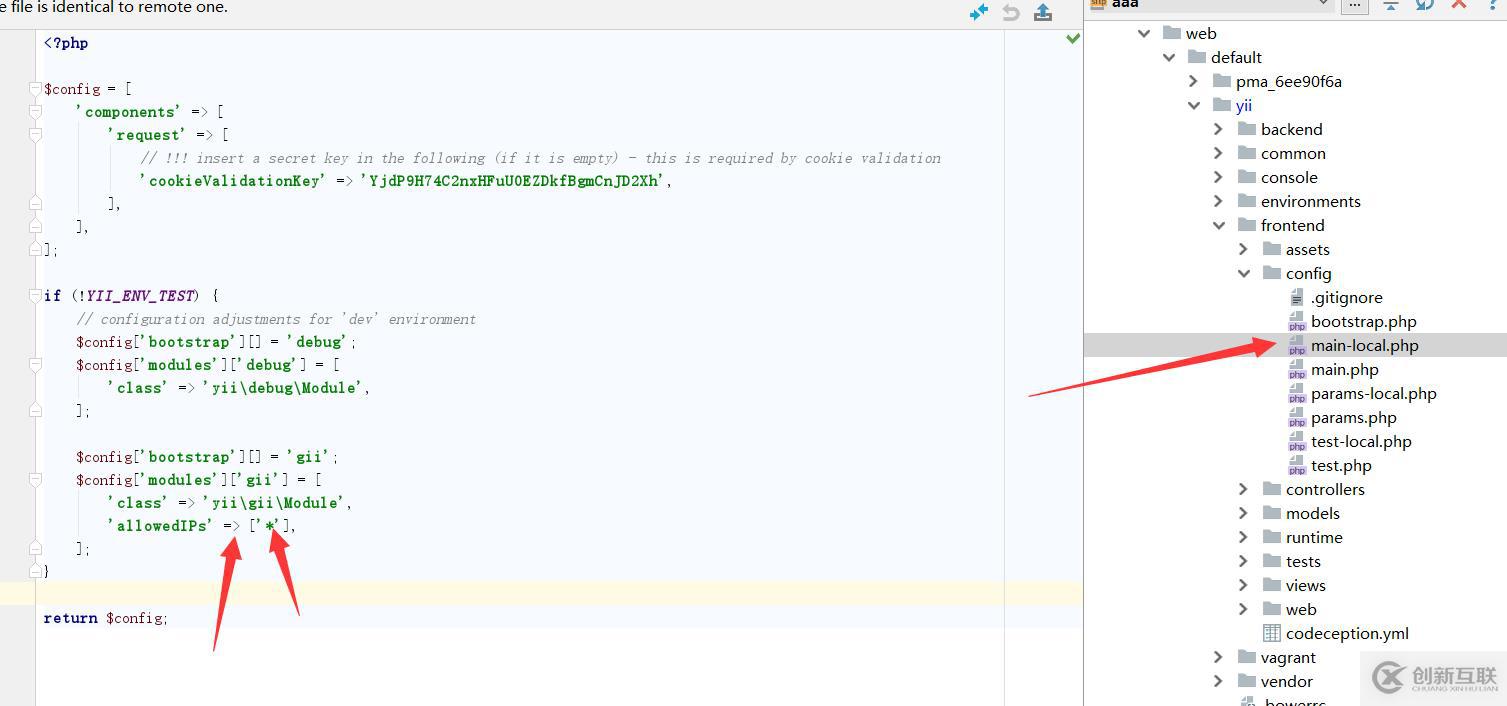Click the yii folder icon
The image size is (1507, 706).
(x=1221, y=105)
